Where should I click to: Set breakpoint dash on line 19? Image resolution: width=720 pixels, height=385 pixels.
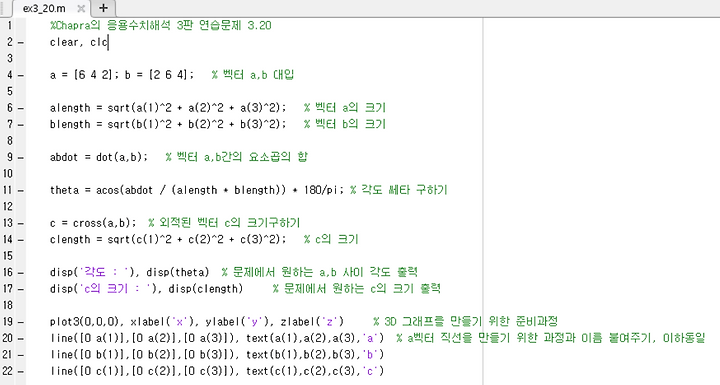pyautogui.click(x=21, y=322)
